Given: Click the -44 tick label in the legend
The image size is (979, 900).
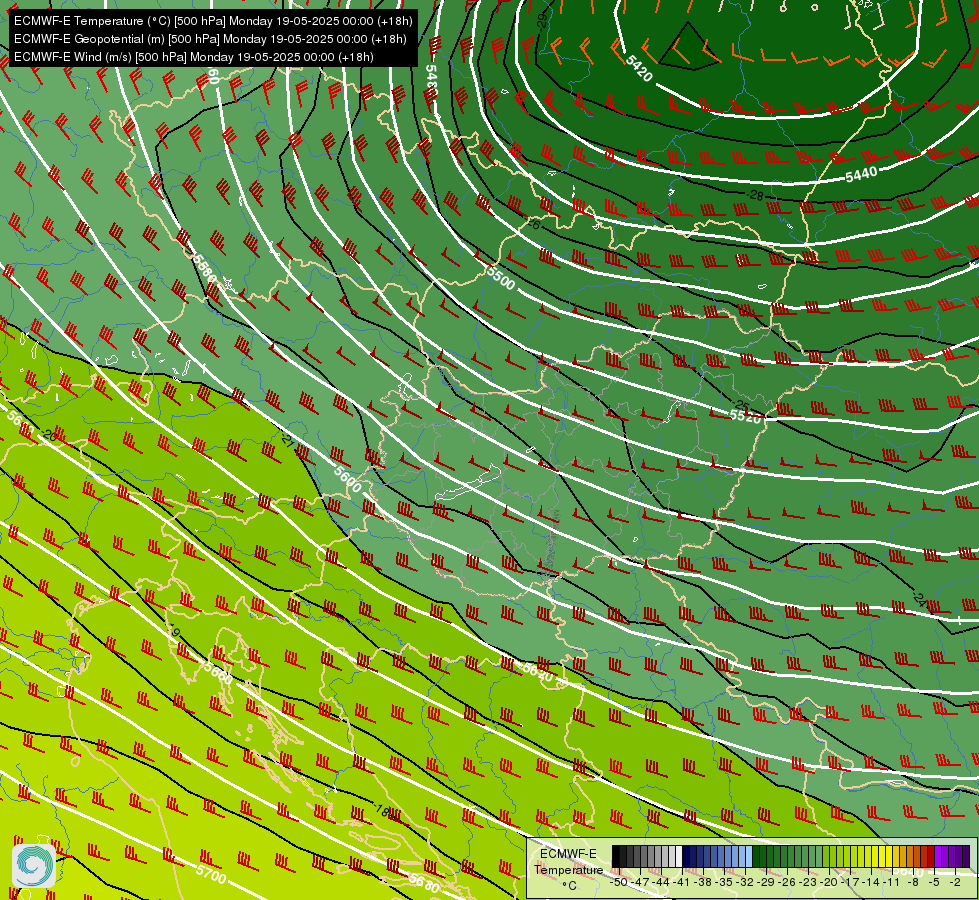Looking at the screenshot, I should 661,883.
